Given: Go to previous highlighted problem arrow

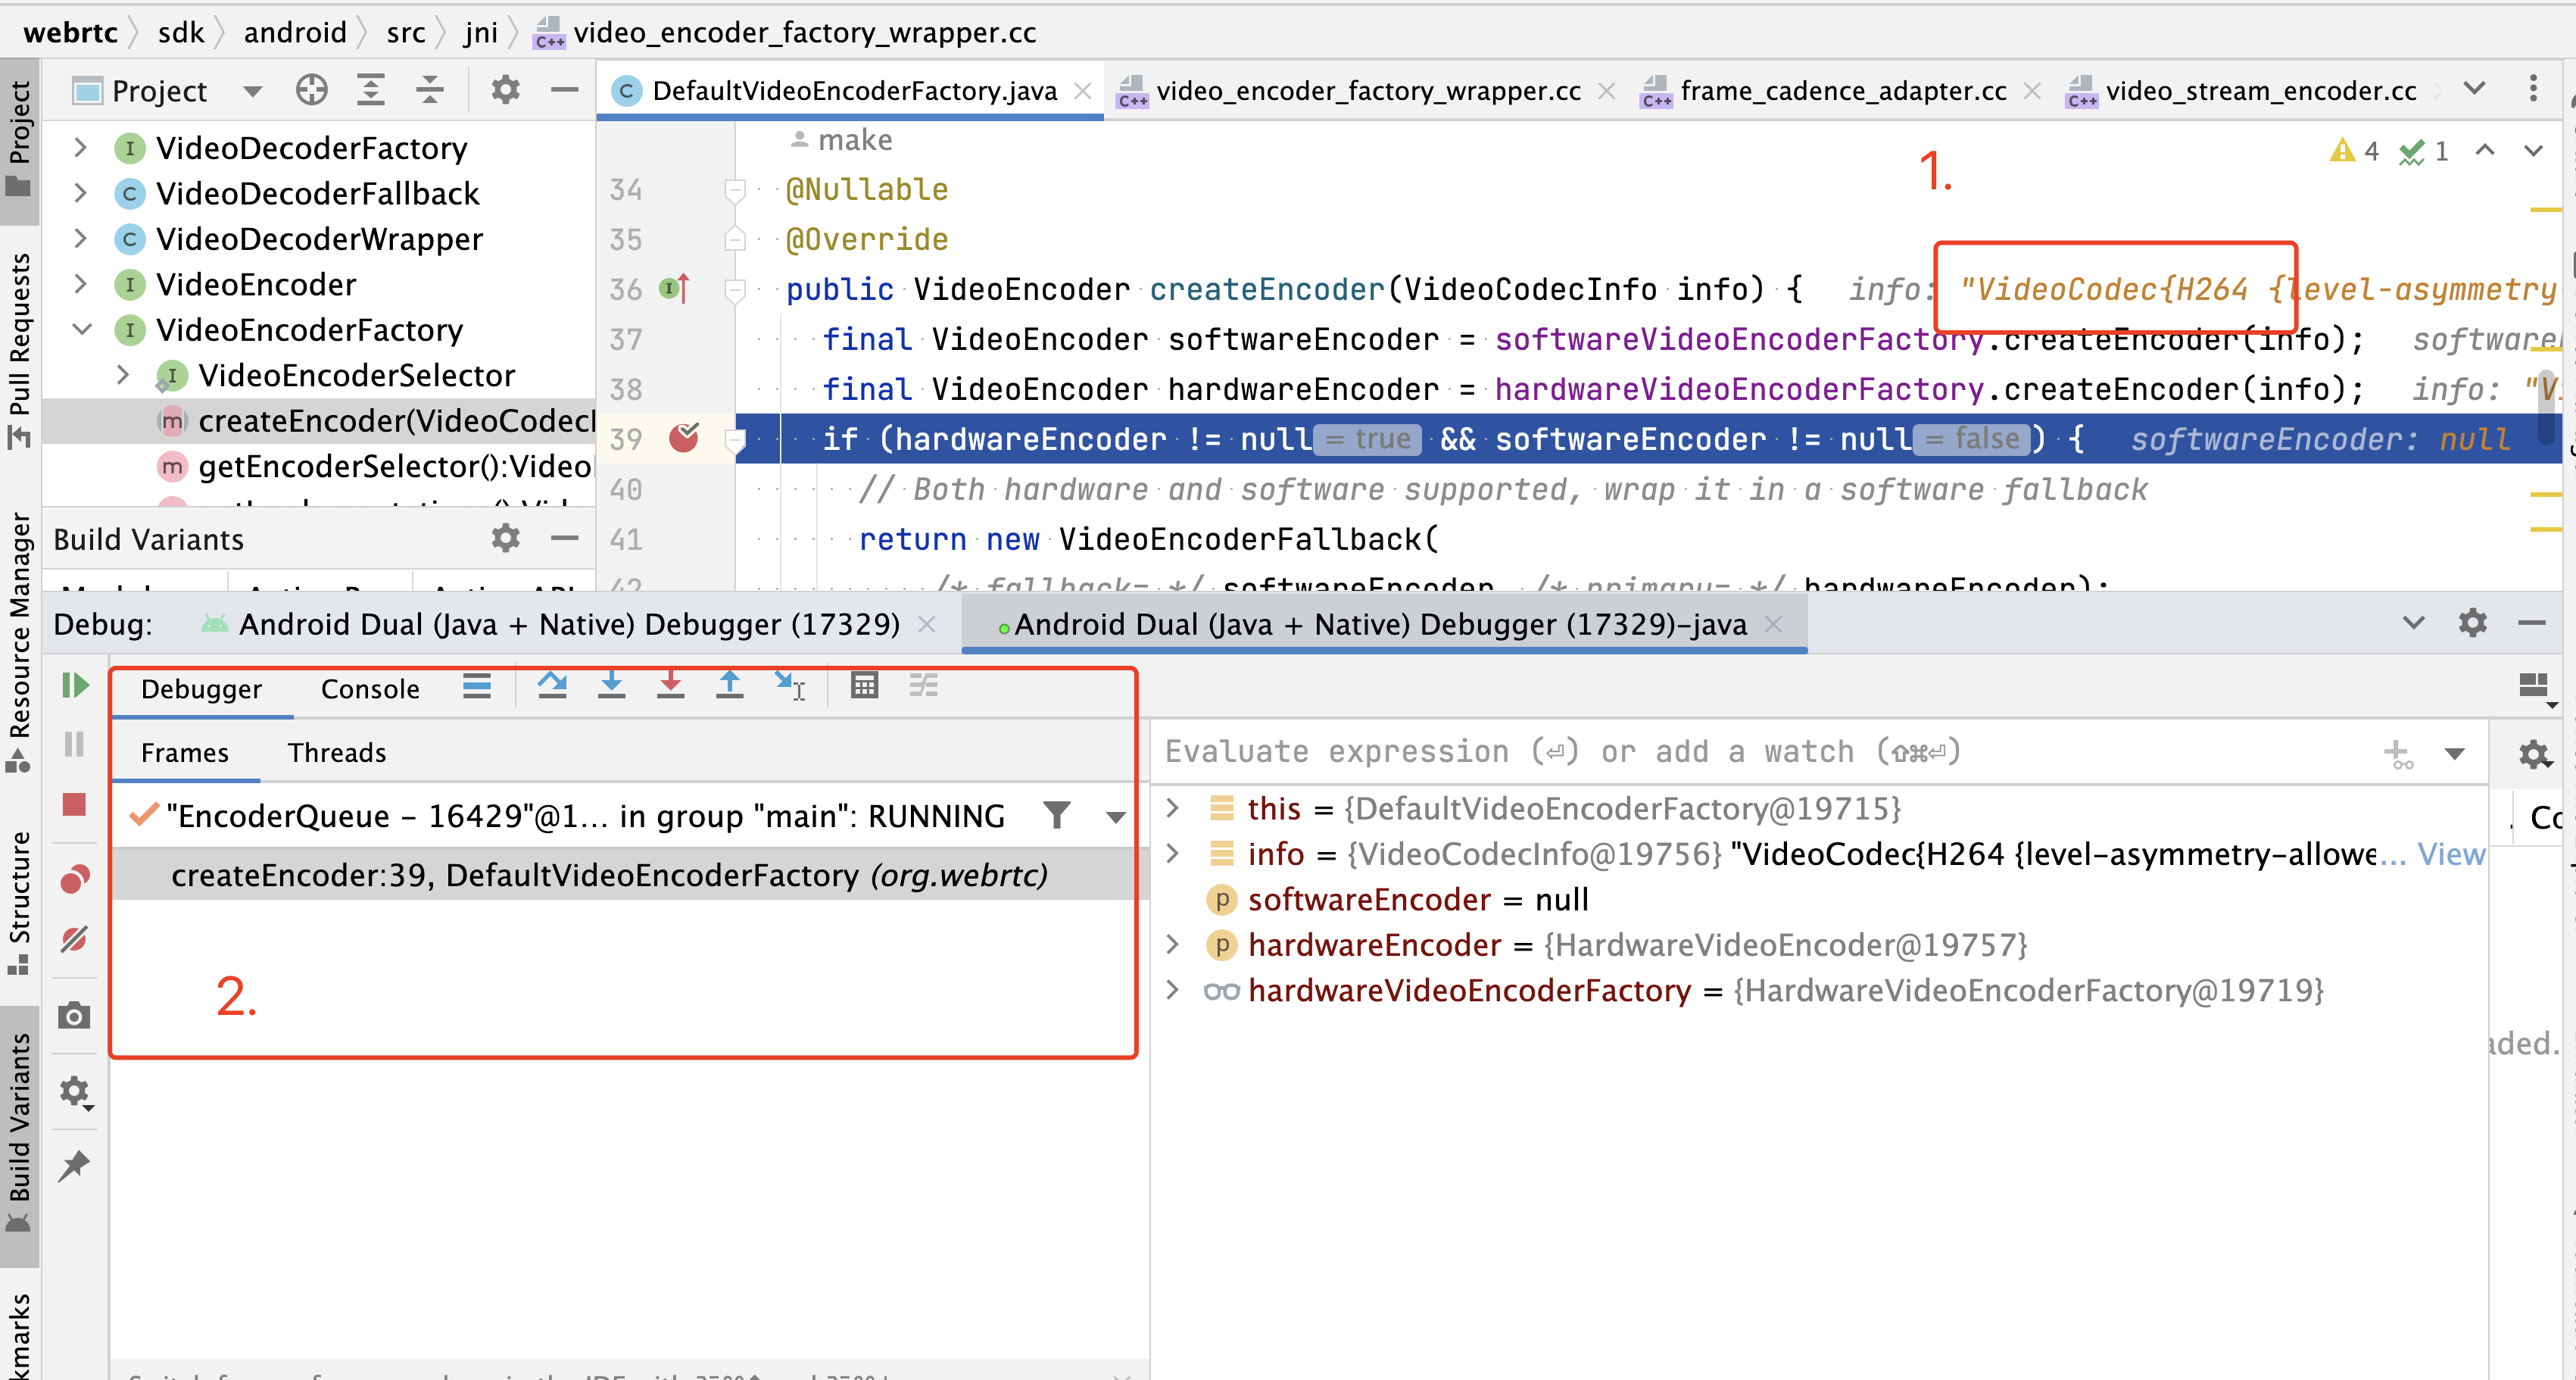Looking at the screenshot, I should pos(2485,151).
